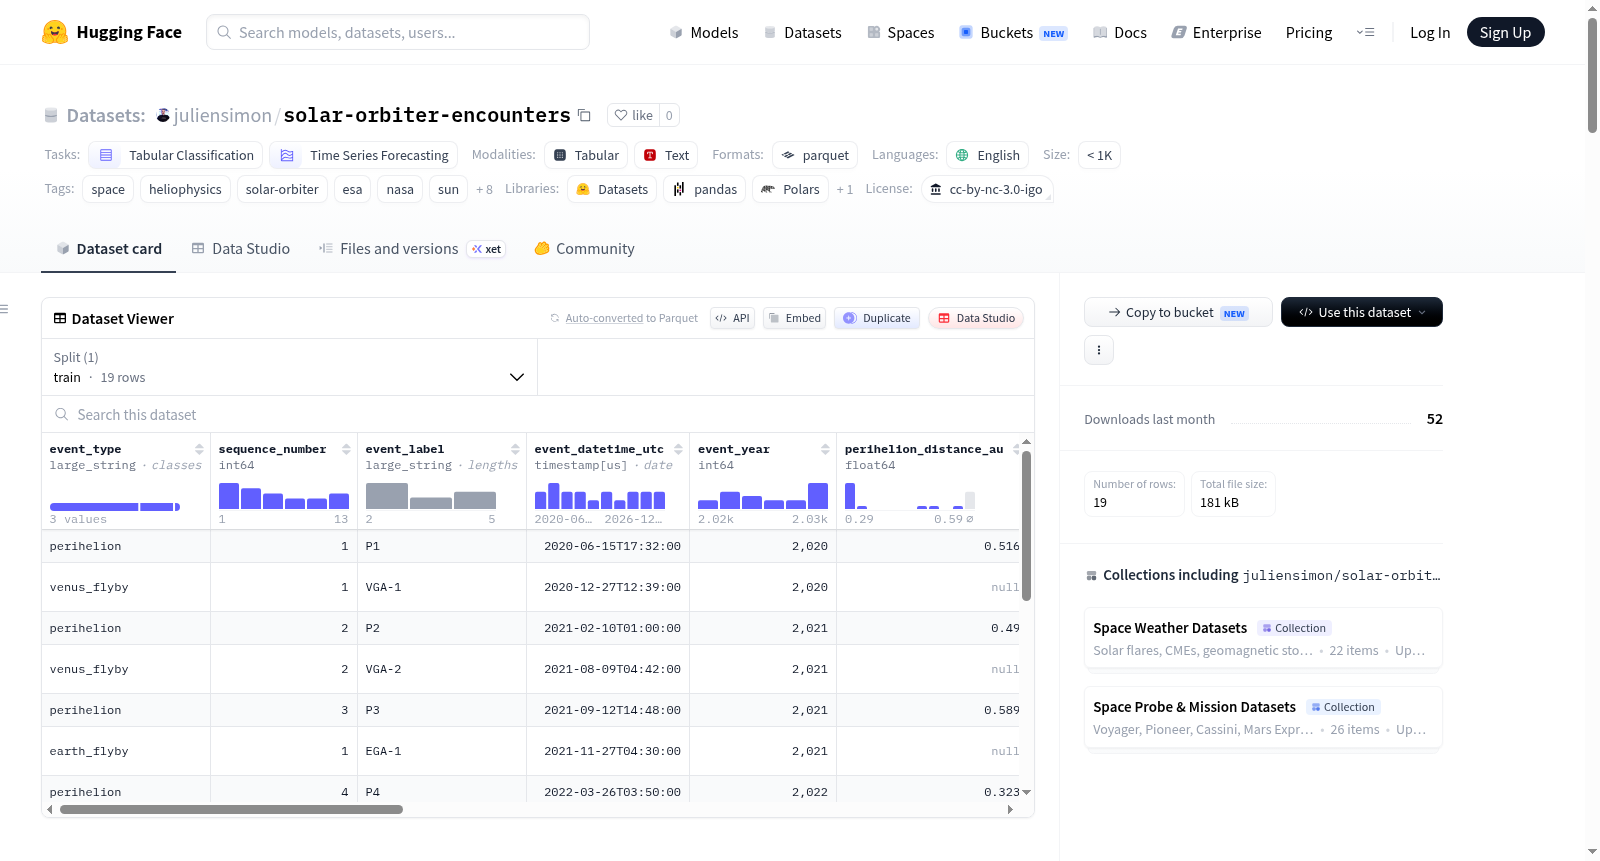
Task: Click the event_year histogram range
Action: tap(763, 495)
